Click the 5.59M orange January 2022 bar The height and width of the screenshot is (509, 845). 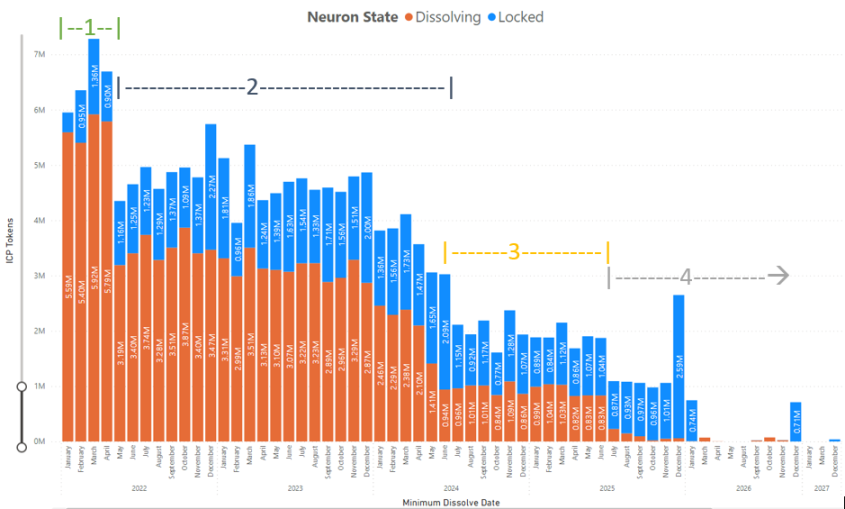tap(68, 287)
